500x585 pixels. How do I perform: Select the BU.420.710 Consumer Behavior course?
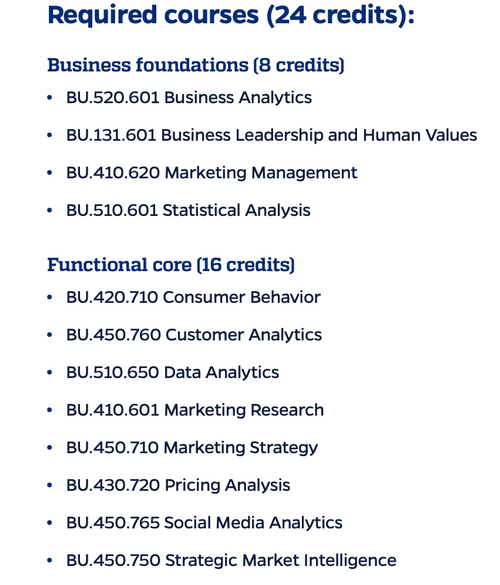pos(193,297)
